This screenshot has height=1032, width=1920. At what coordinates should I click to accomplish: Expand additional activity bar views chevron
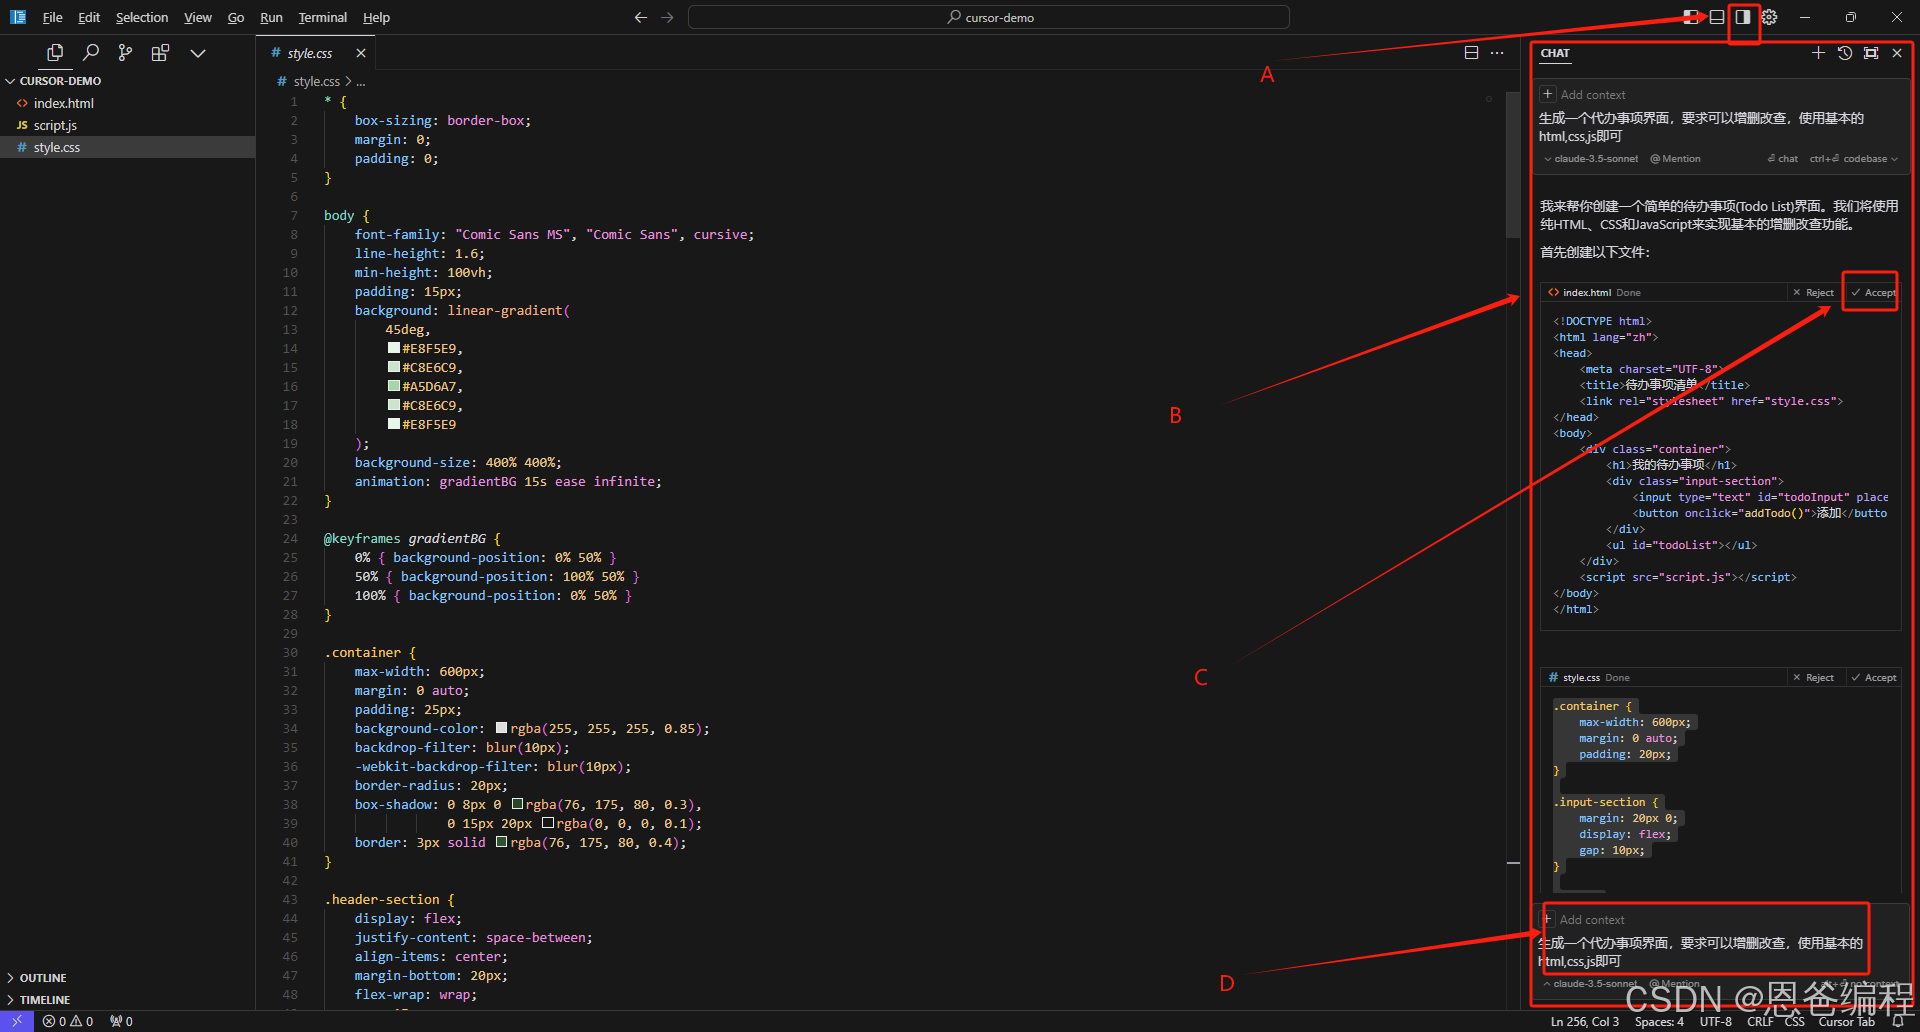(198, 53)
